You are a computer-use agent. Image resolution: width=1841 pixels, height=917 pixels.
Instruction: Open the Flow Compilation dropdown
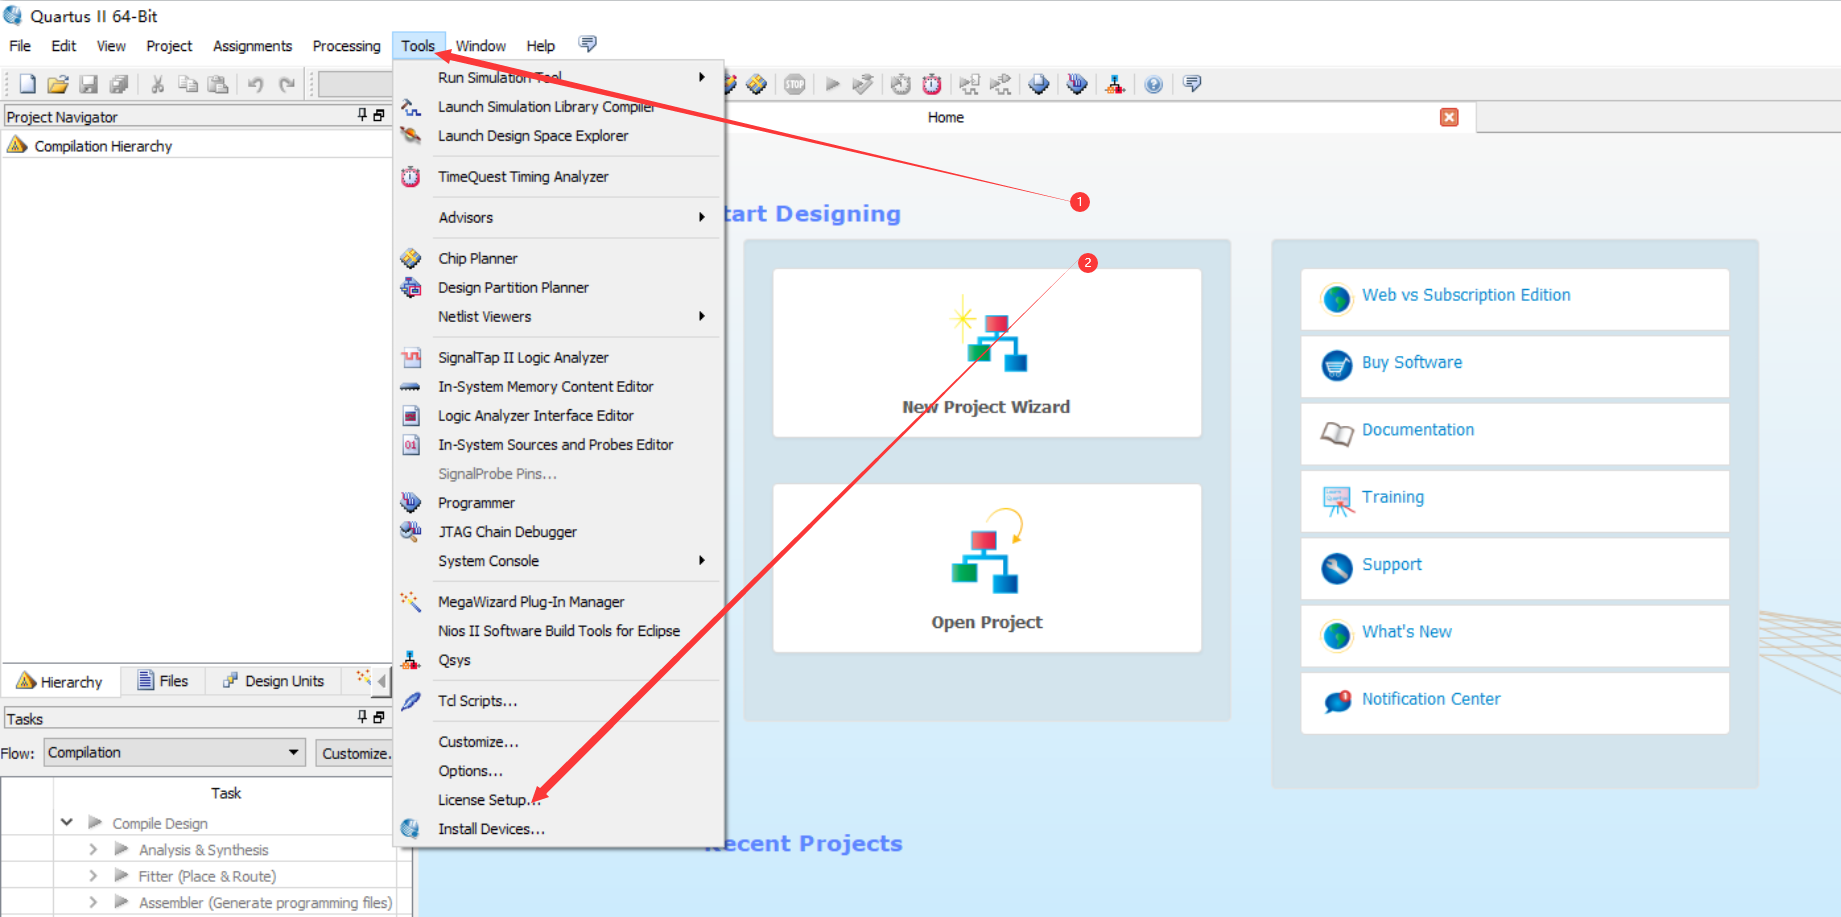click(x=174, y=752)
